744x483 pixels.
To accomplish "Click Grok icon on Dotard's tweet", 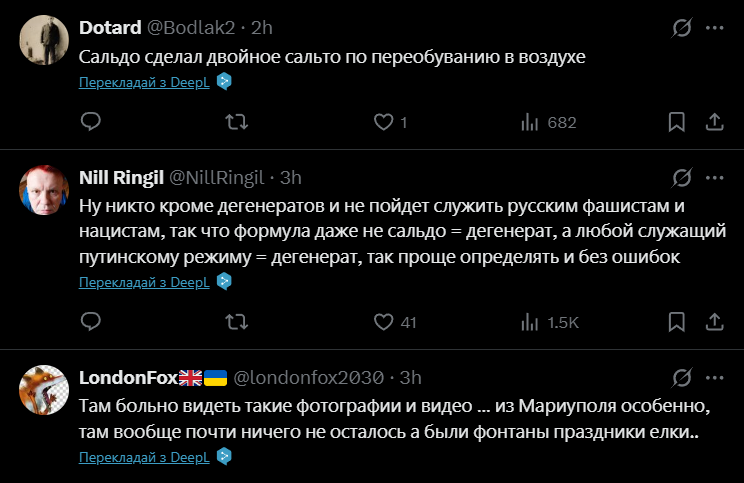I will (x=682, y=28).
